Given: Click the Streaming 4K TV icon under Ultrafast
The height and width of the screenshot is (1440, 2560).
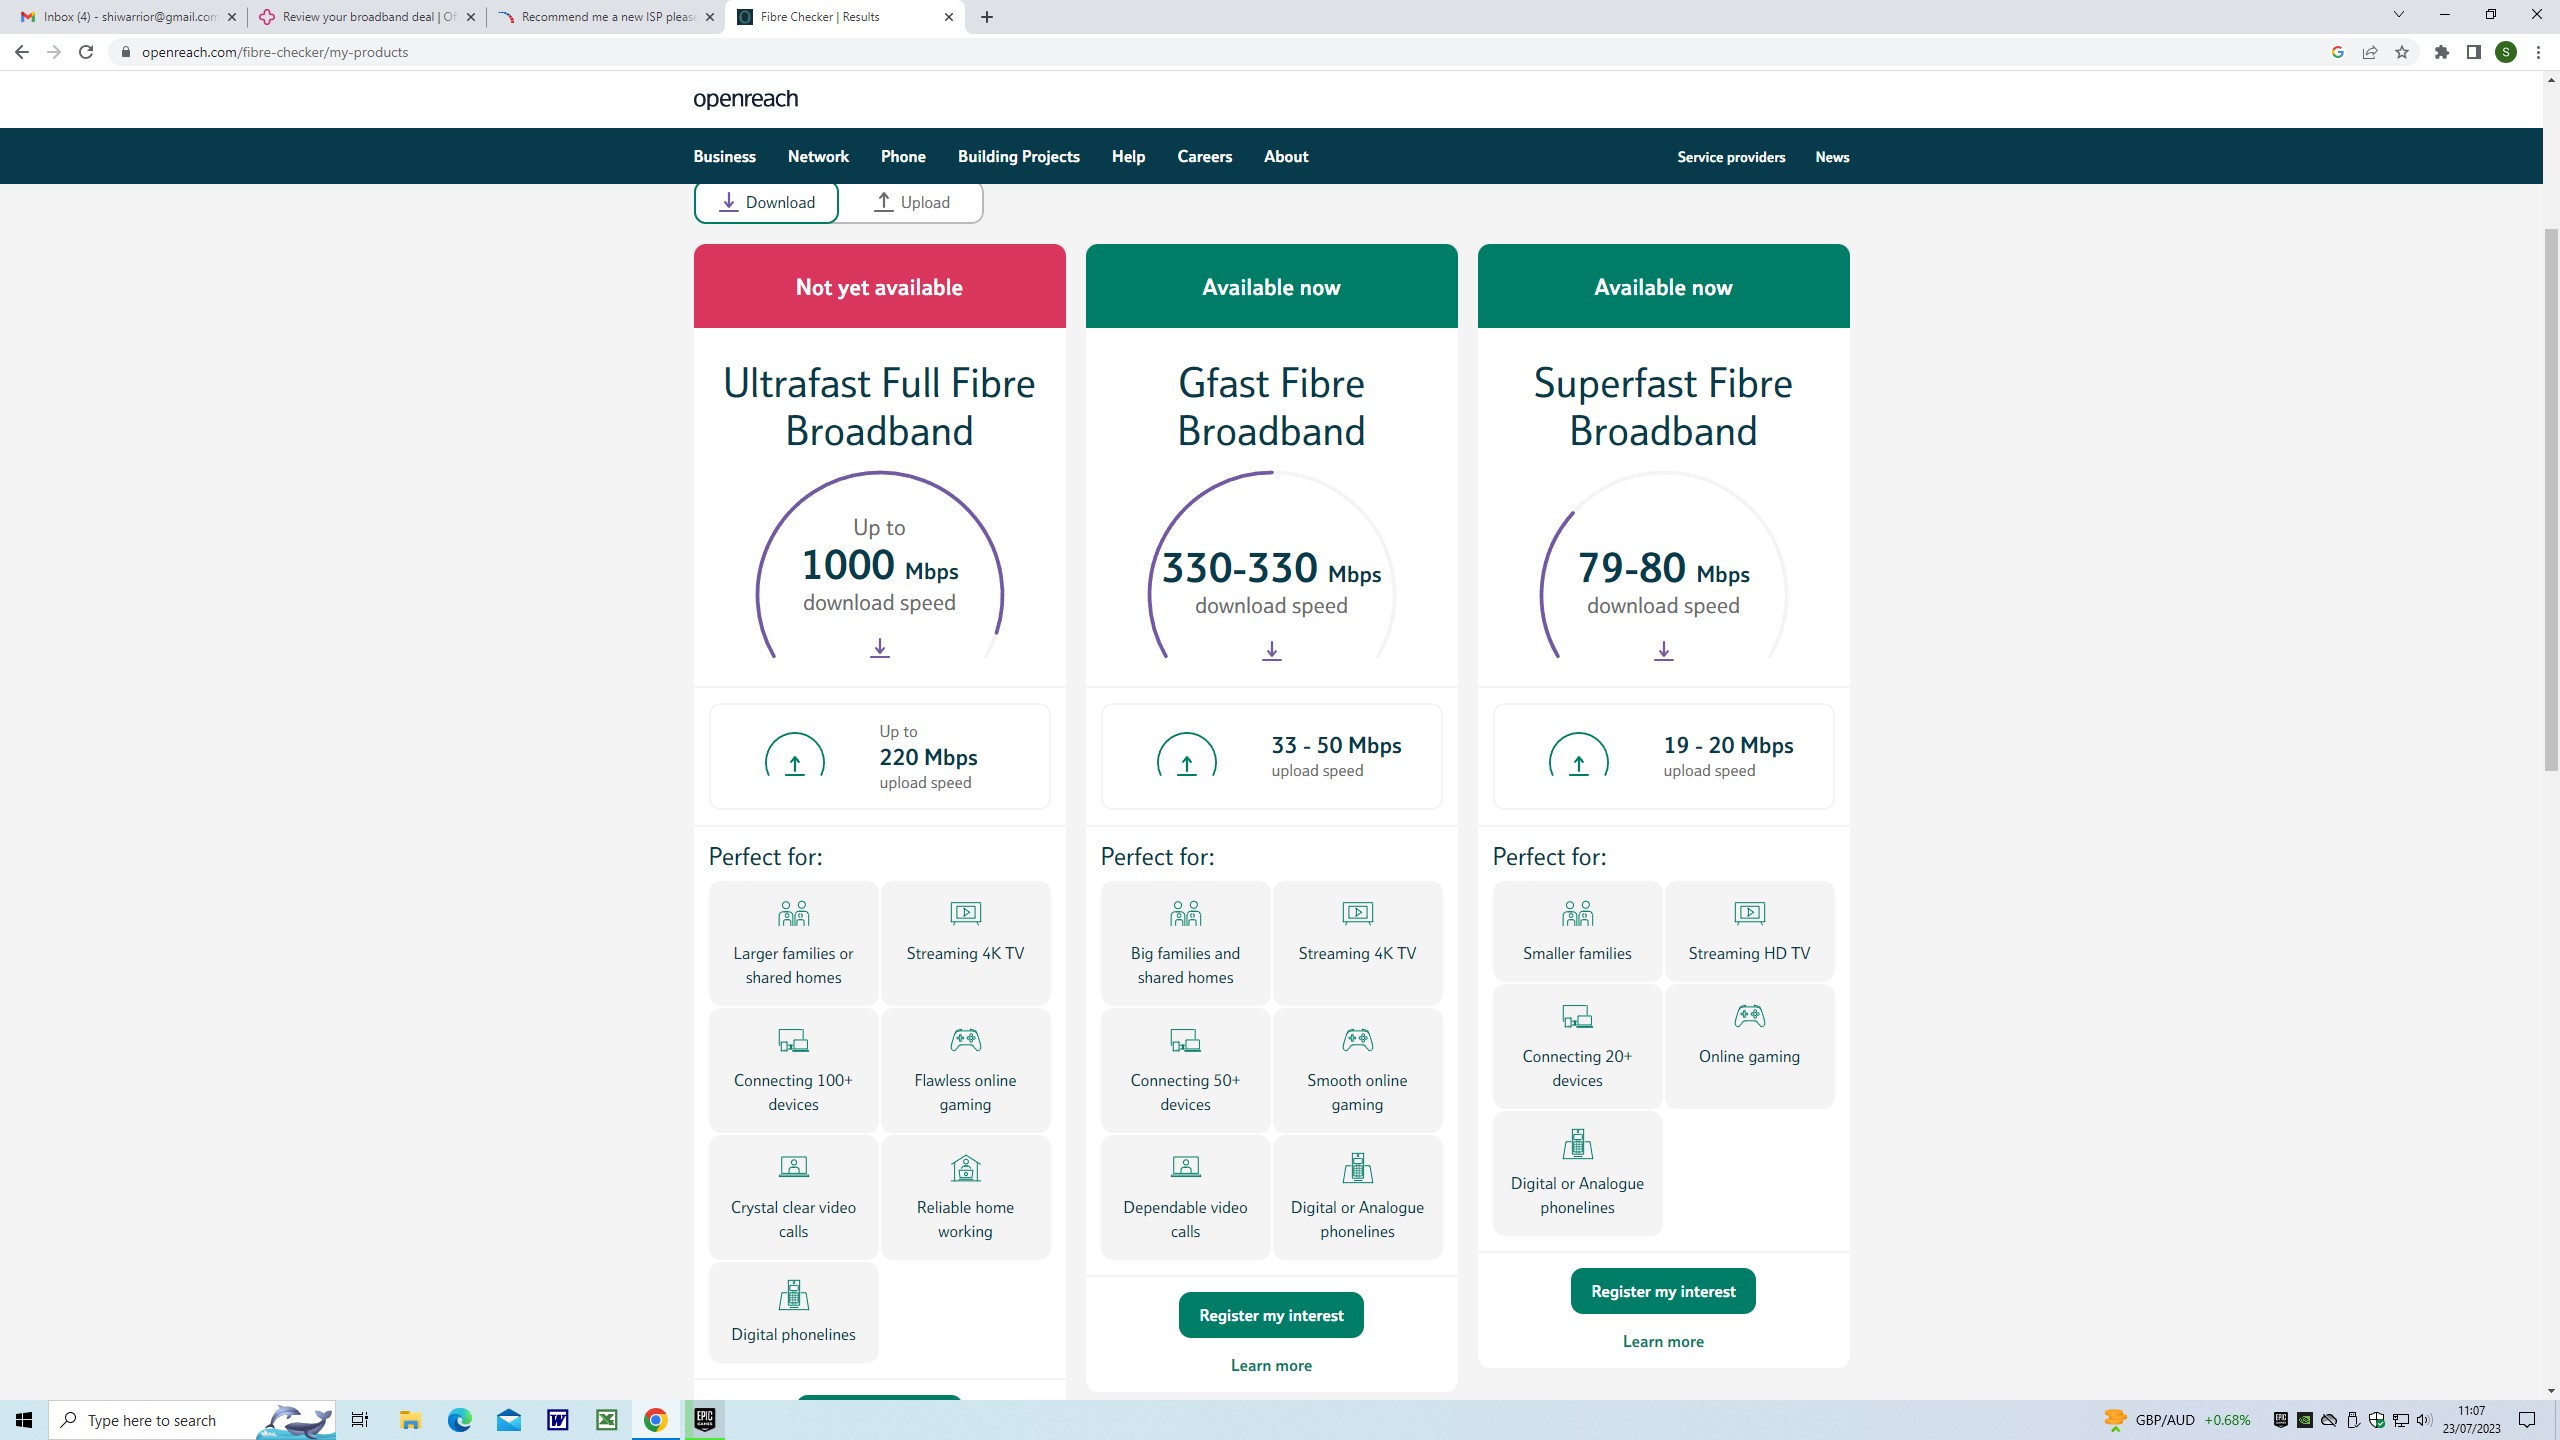Looking at the screenshot, I should (965, 913).
